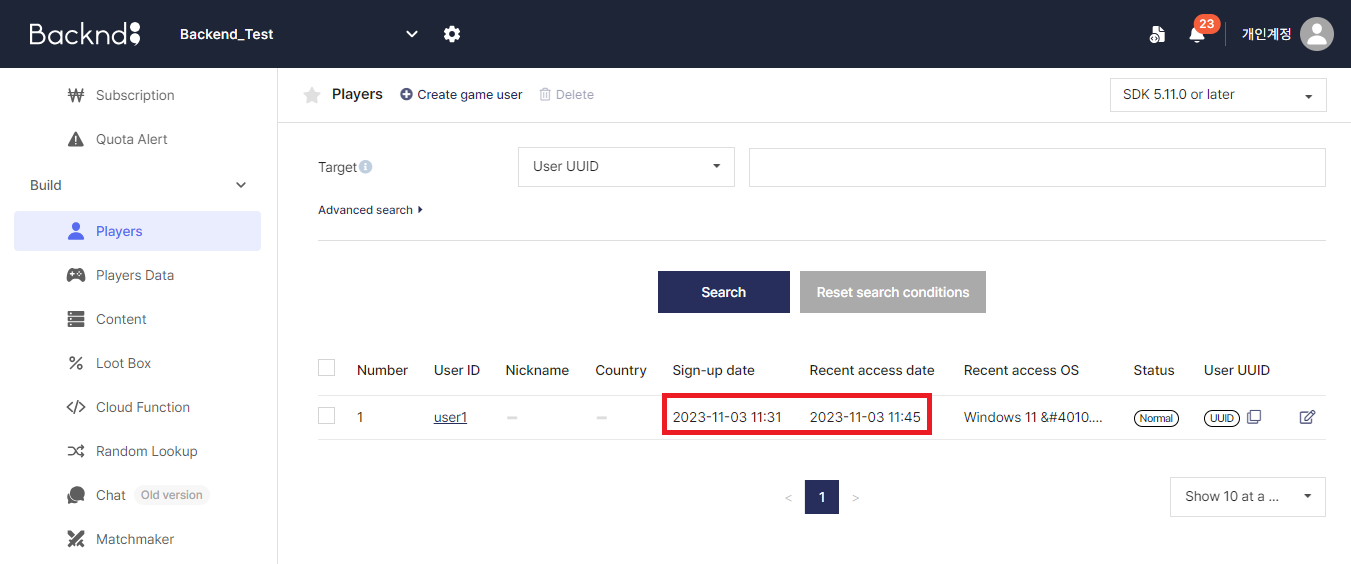This screenshot has width=1351, height=564.
Task: Click the Chat bubble icon
Action: 76,495
